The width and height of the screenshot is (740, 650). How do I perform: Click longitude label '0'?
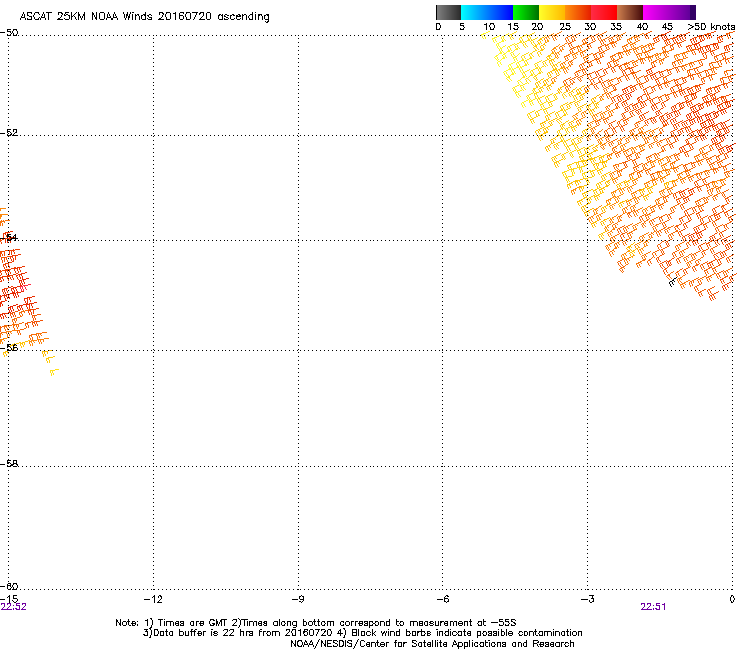[732, 599]
